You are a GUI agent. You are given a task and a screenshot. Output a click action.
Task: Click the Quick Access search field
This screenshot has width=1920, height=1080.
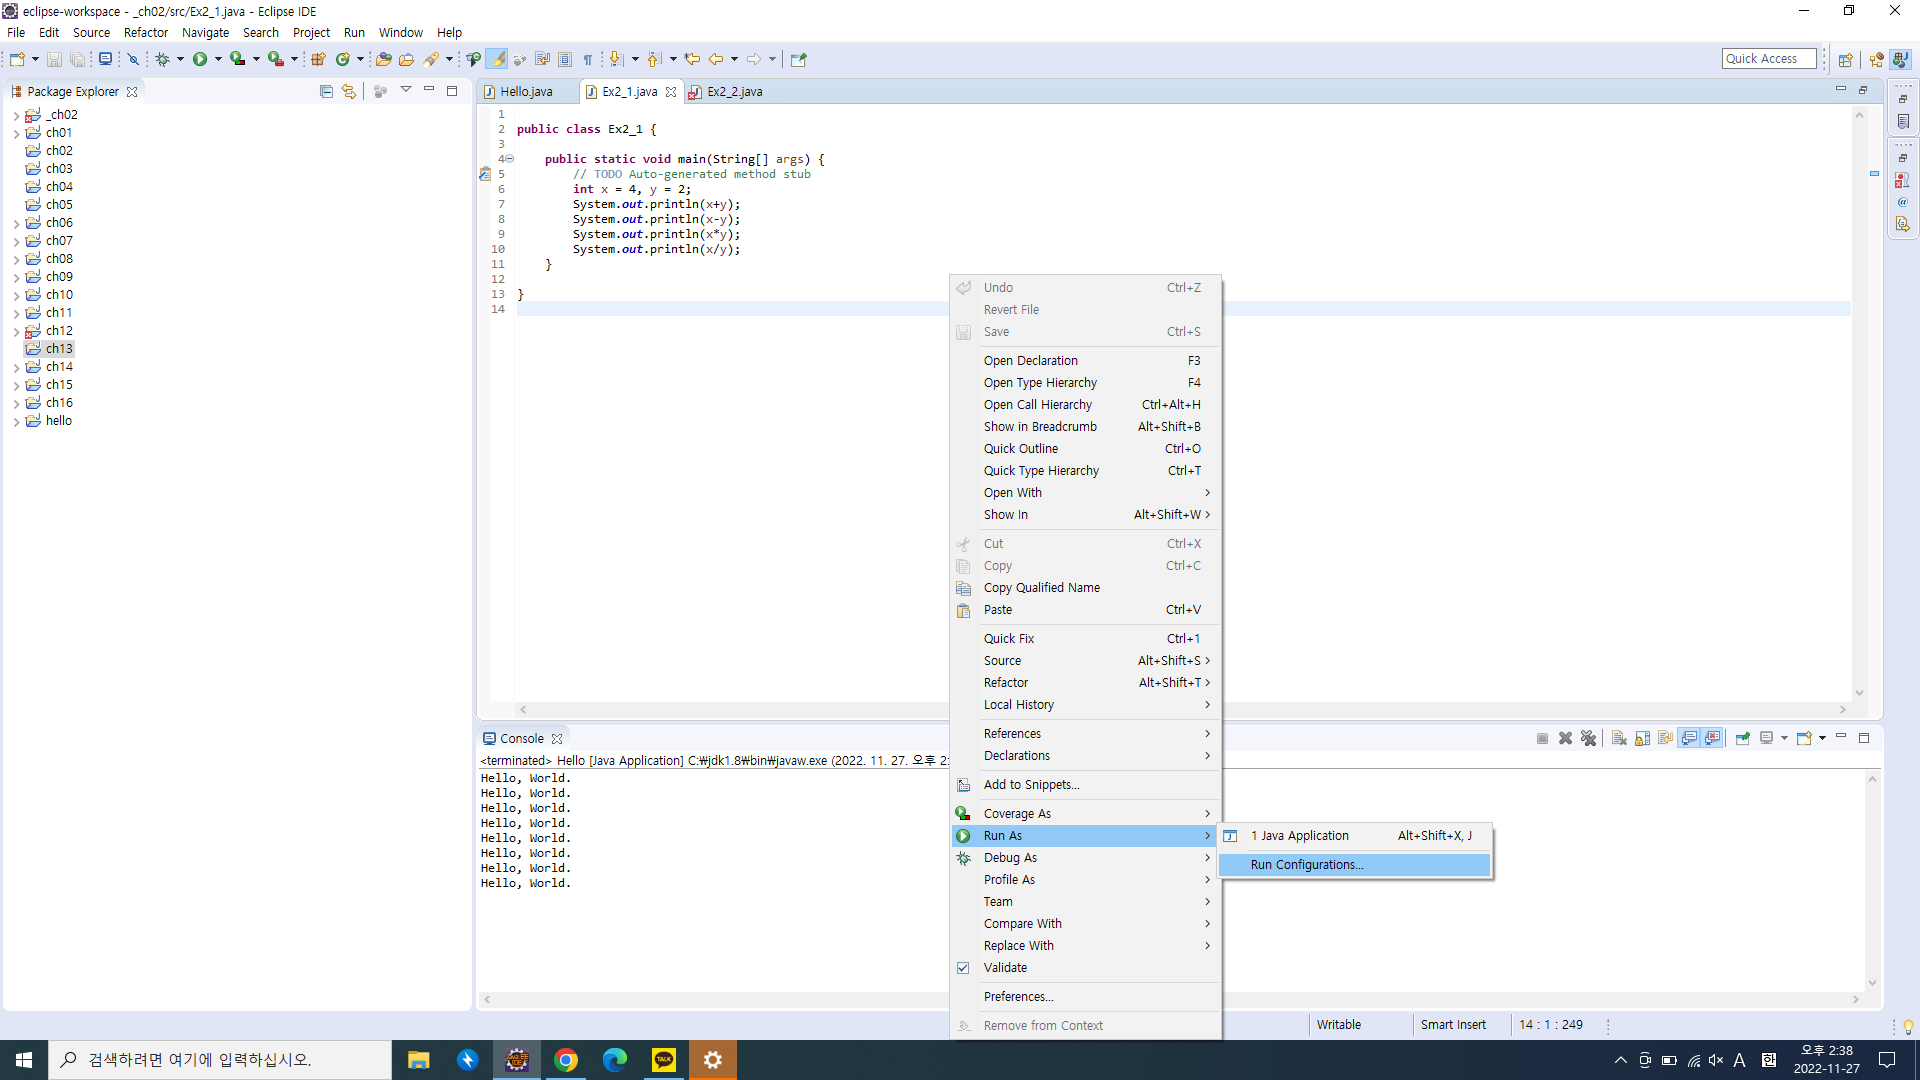[x=1768, y=58]
